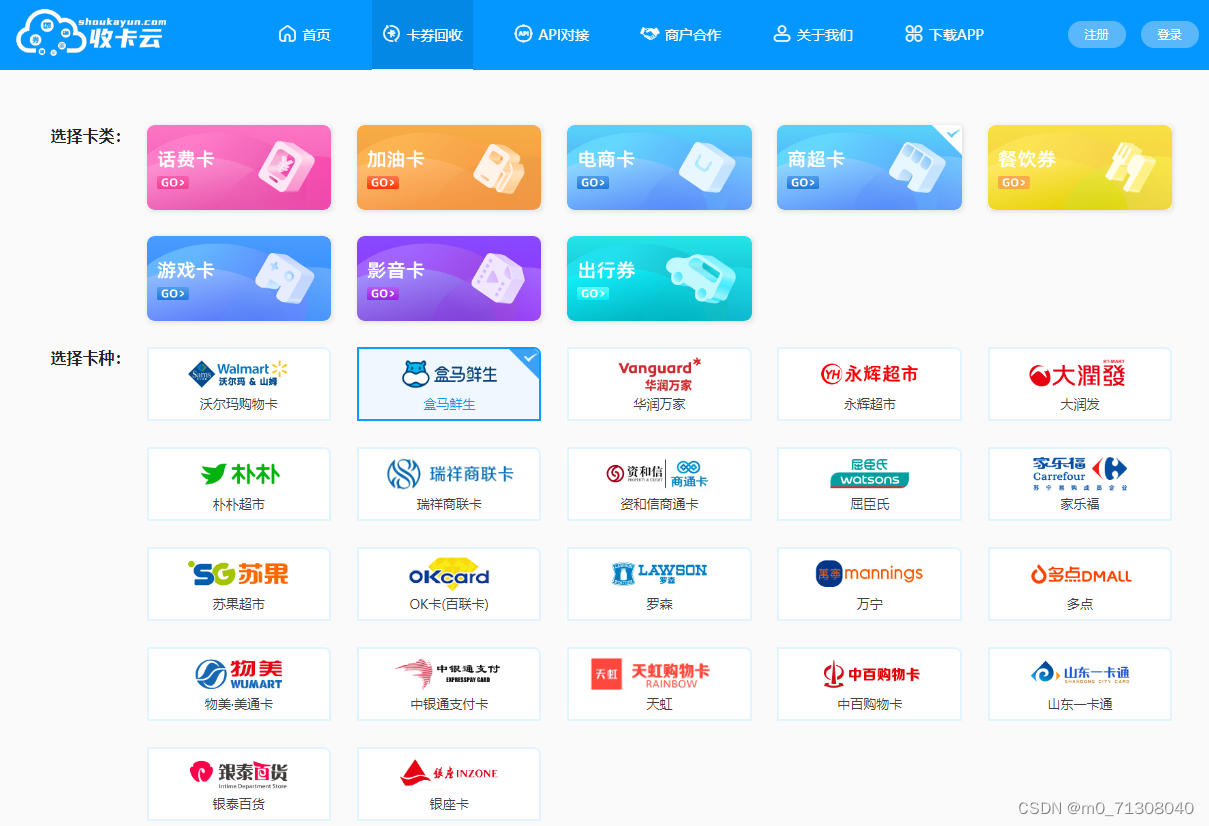The height and width of the screenshot is (826, 1209).
Task: Select 华润万家 Vanguard card
Action: click(x=659, y=384)
